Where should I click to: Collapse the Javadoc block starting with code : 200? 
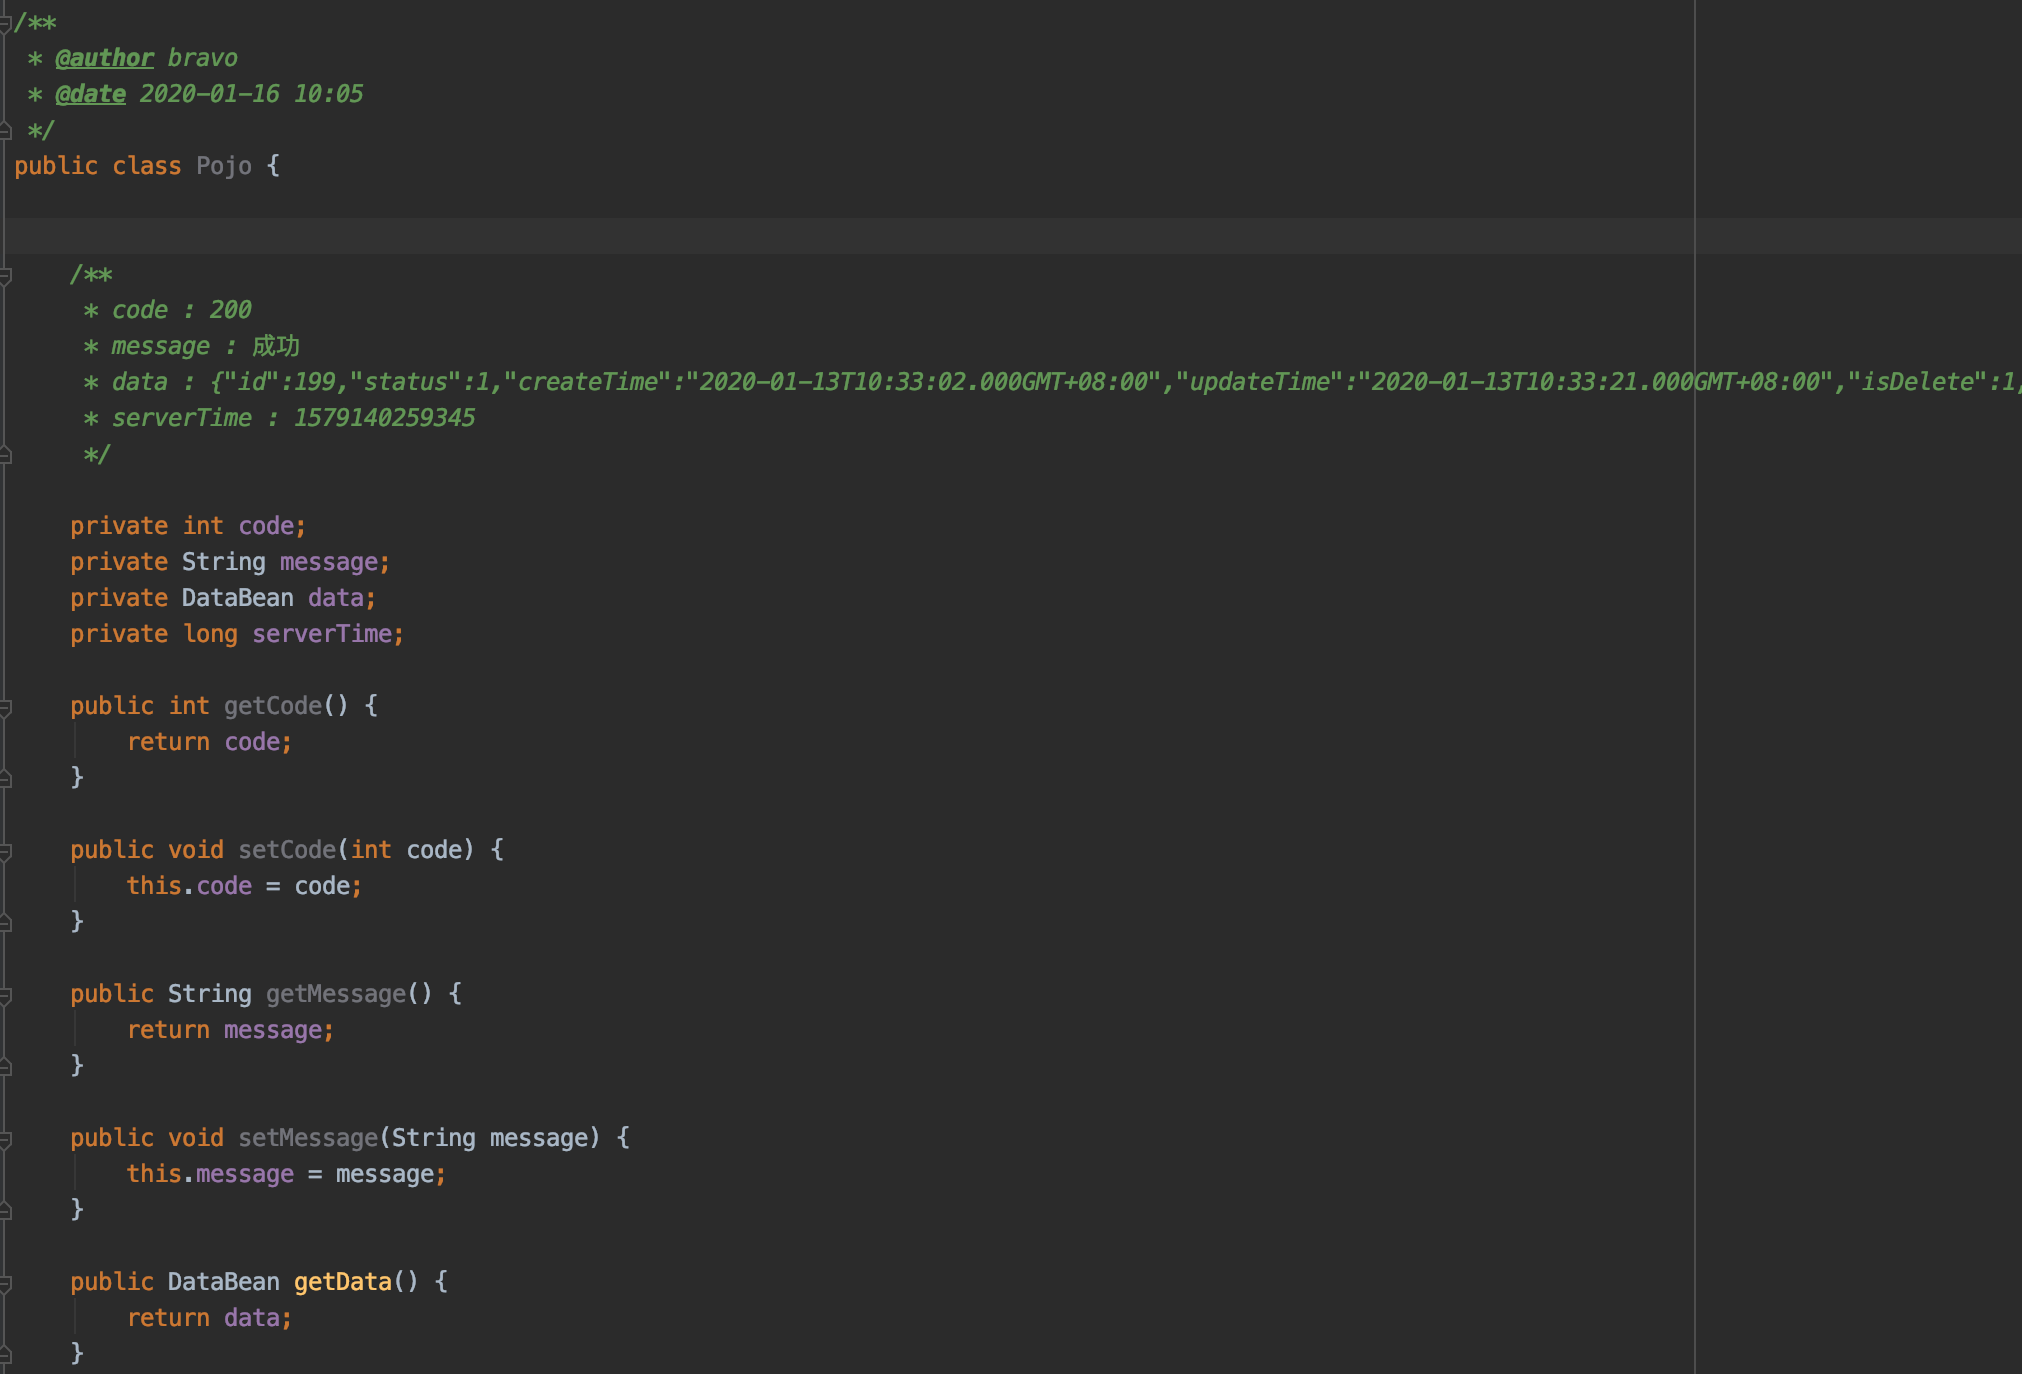click(5, 275)
